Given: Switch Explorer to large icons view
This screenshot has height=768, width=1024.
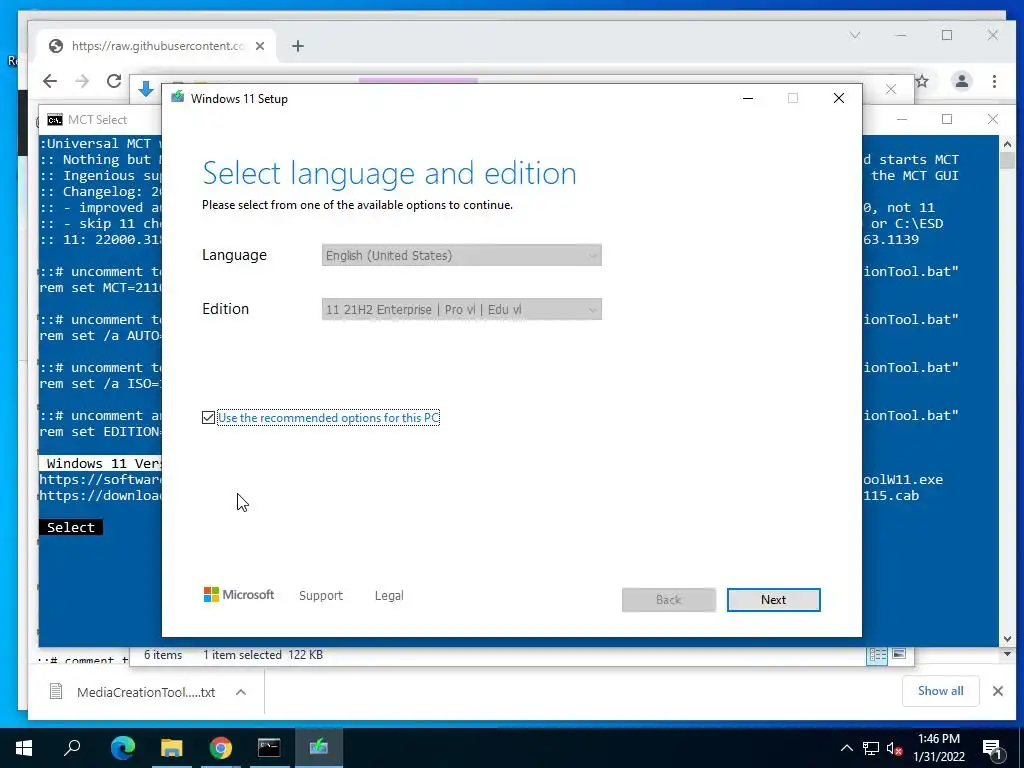Looking at the screenshot, I should click(899, 654).
